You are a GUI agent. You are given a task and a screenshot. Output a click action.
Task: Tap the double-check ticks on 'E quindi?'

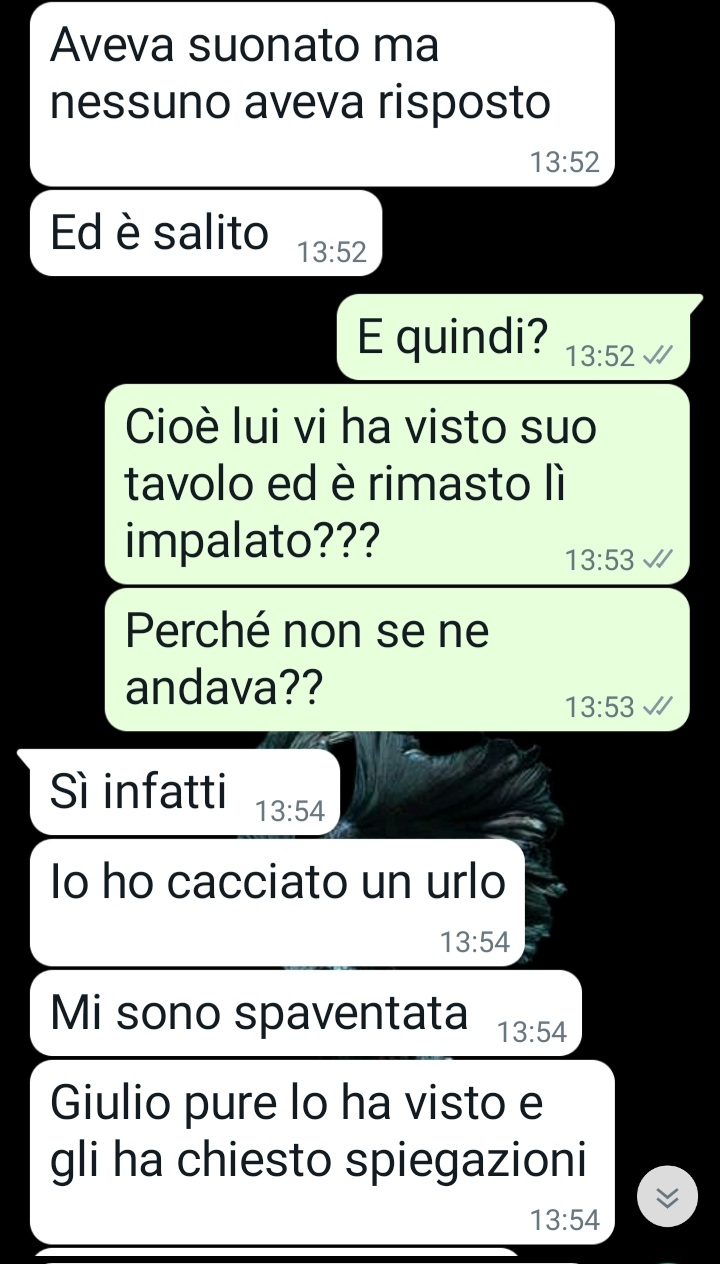(659, 356)
